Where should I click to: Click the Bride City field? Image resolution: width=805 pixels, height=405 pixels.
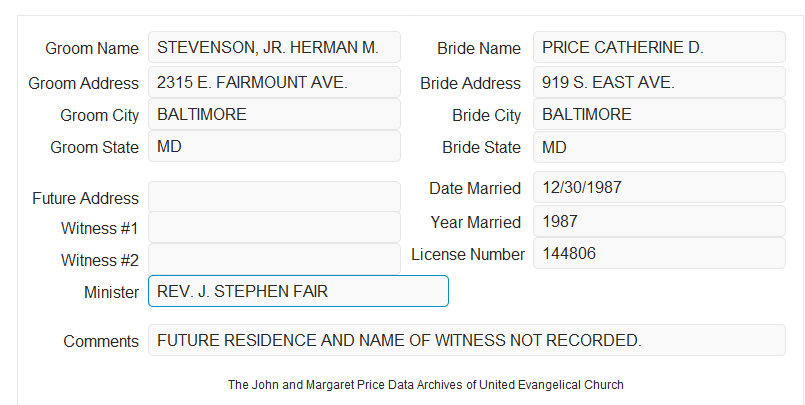659,114
